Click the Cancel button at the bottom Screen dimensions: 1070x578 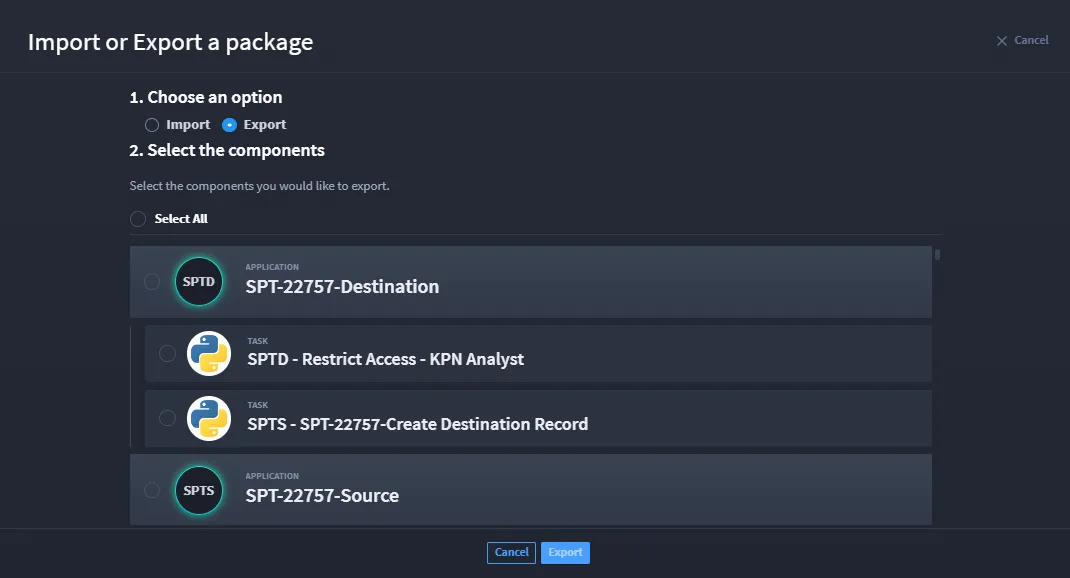(x=511, y=553)
